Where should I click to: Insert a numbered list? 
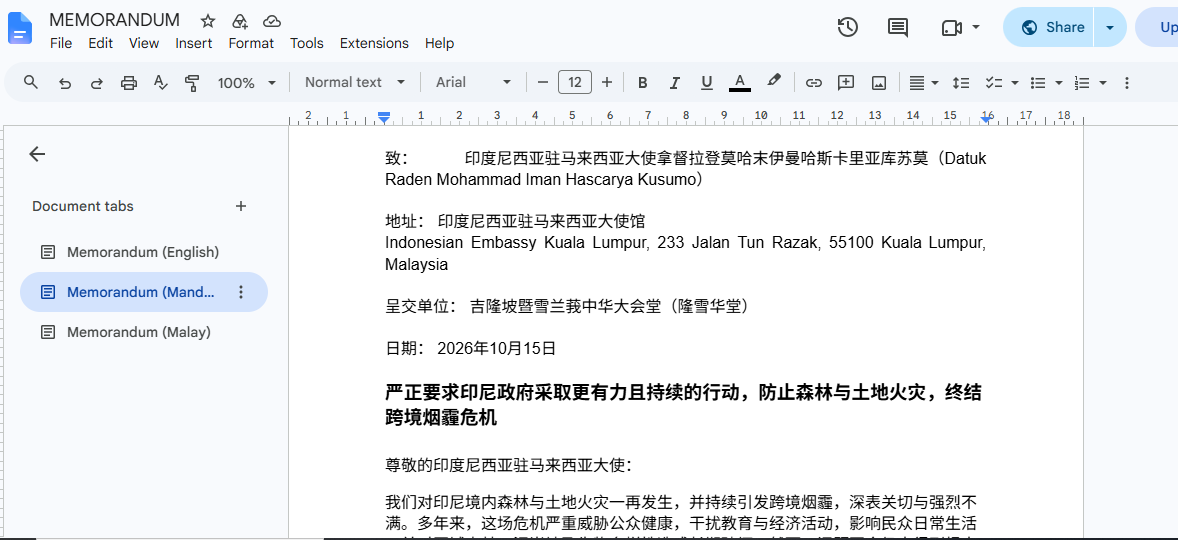coord(1082,83)
